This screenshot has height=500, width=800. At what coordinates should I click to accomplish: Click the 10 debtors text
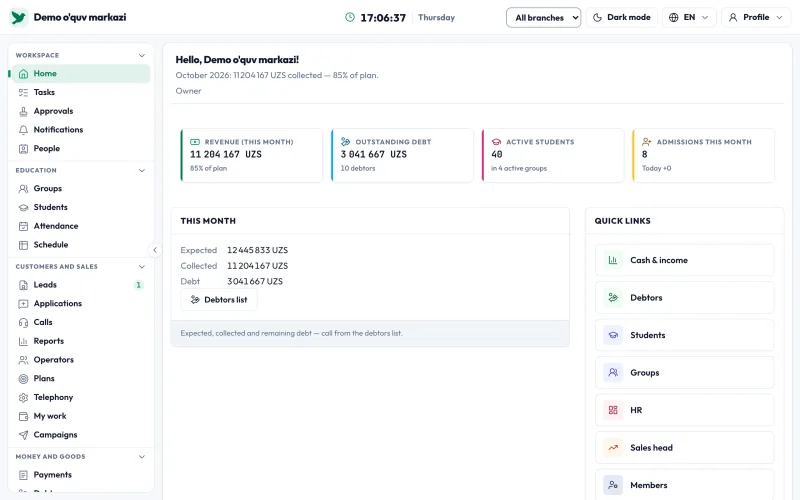358,168
